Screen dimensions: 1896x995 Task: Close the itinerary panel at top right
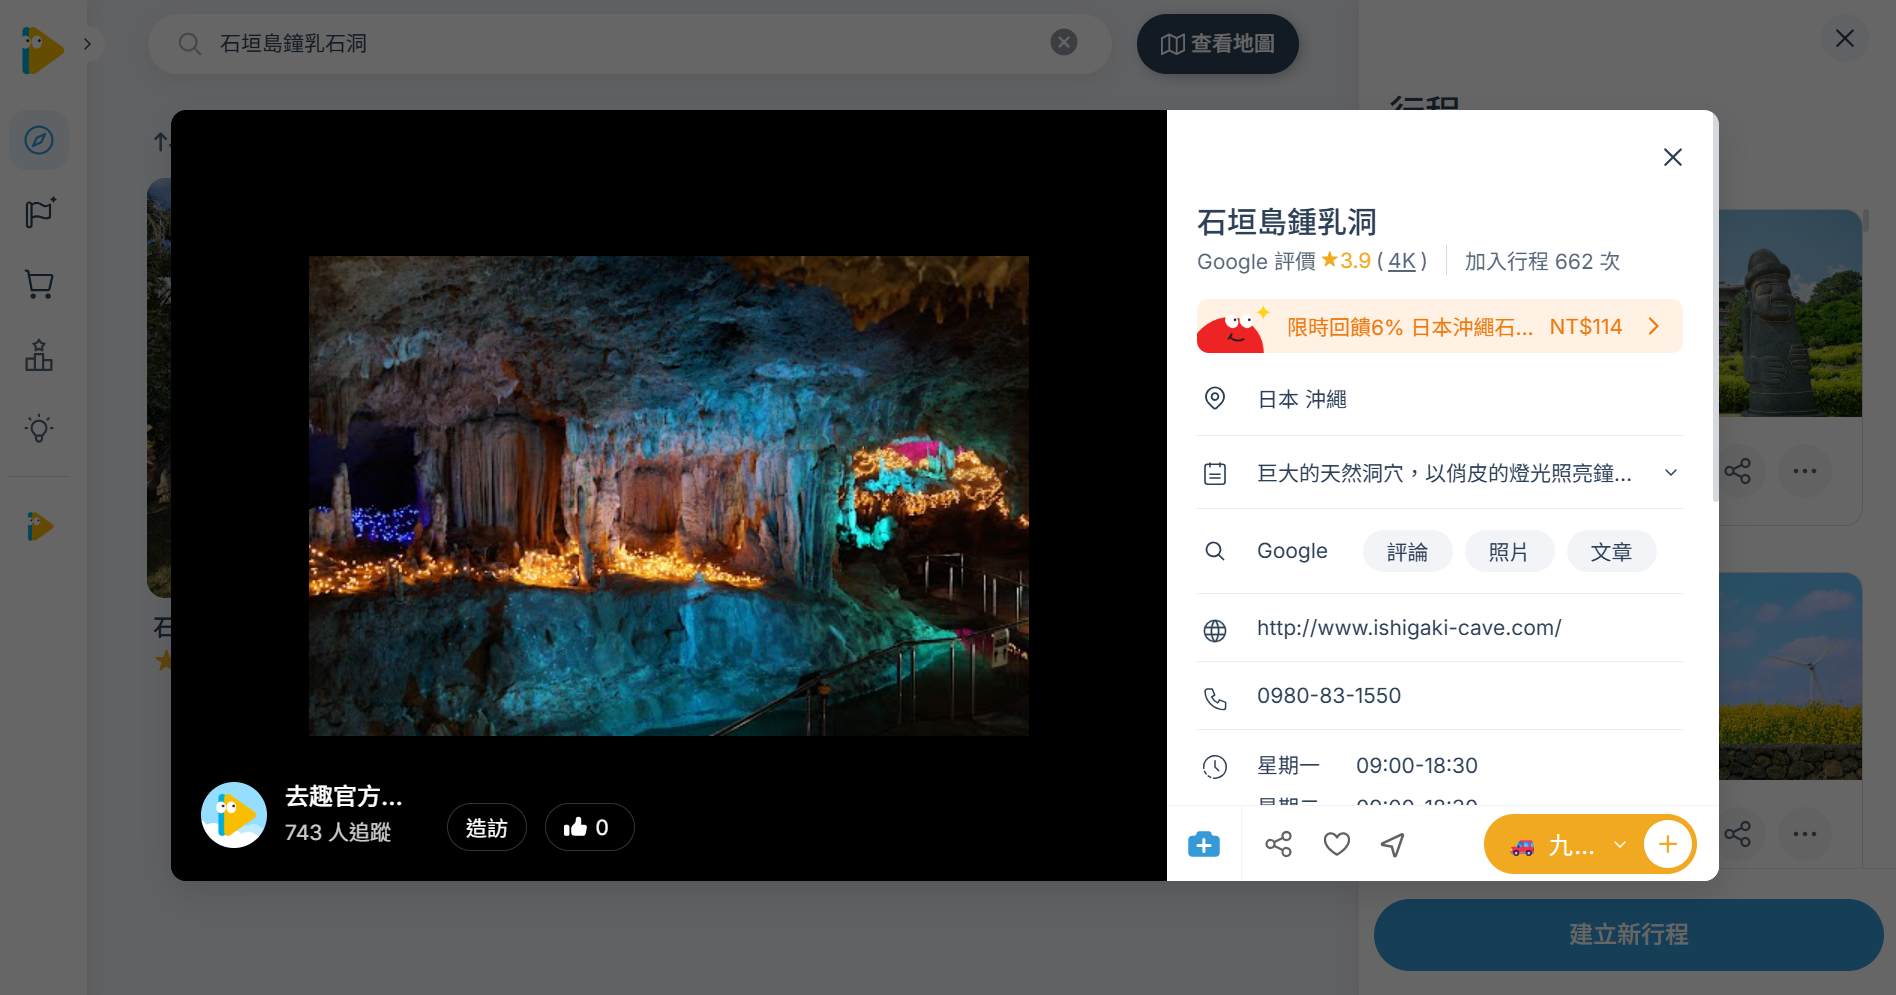[1845, 38]
